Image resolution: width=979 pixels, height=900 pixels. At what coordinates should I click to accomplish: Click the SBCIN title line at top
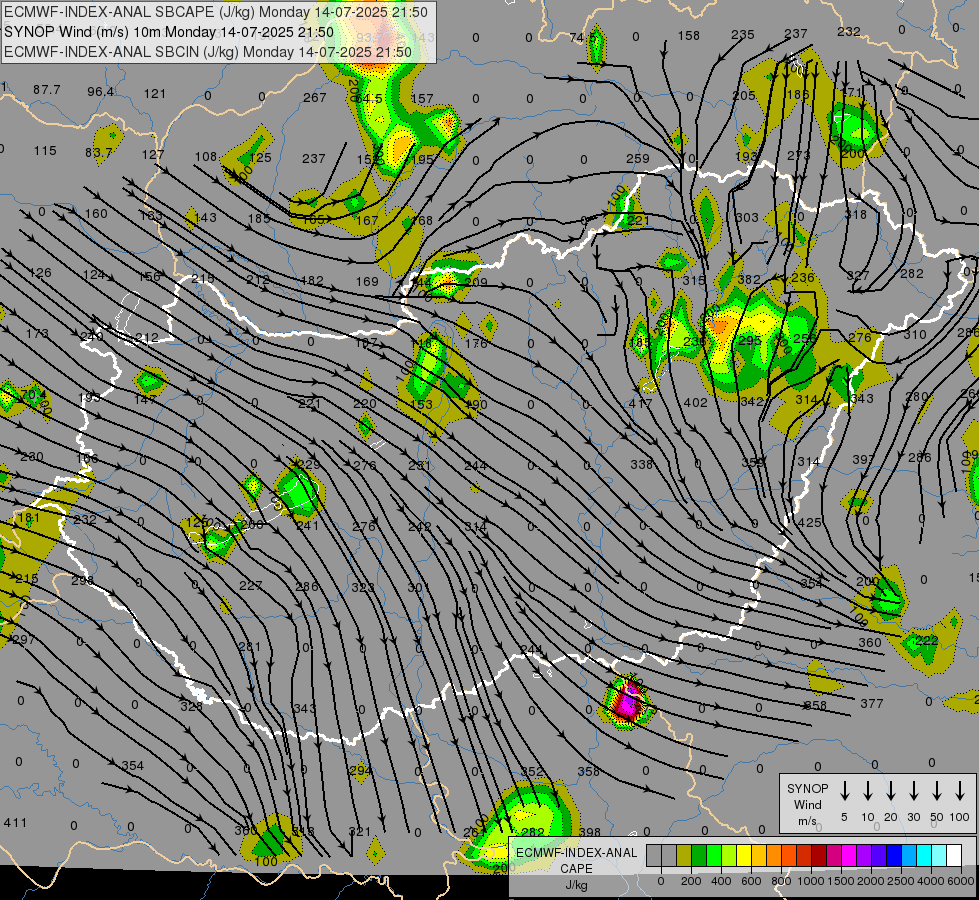pyautogui.click(x=208, y=52)
